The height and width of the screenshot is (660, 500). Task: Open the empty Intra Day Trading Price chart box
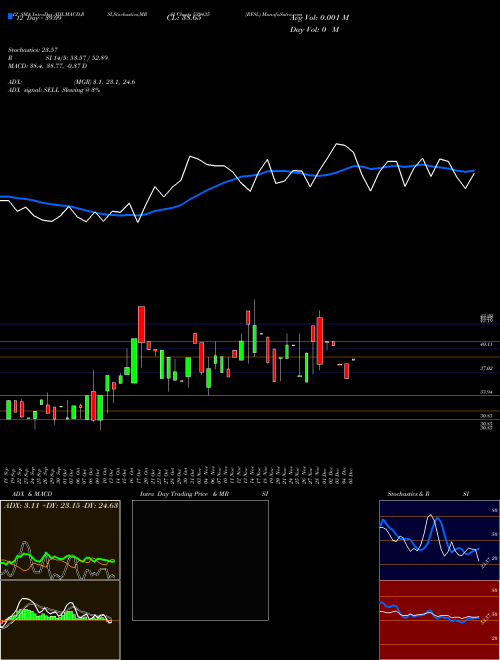pyautogui.click(x=200, y=560)
